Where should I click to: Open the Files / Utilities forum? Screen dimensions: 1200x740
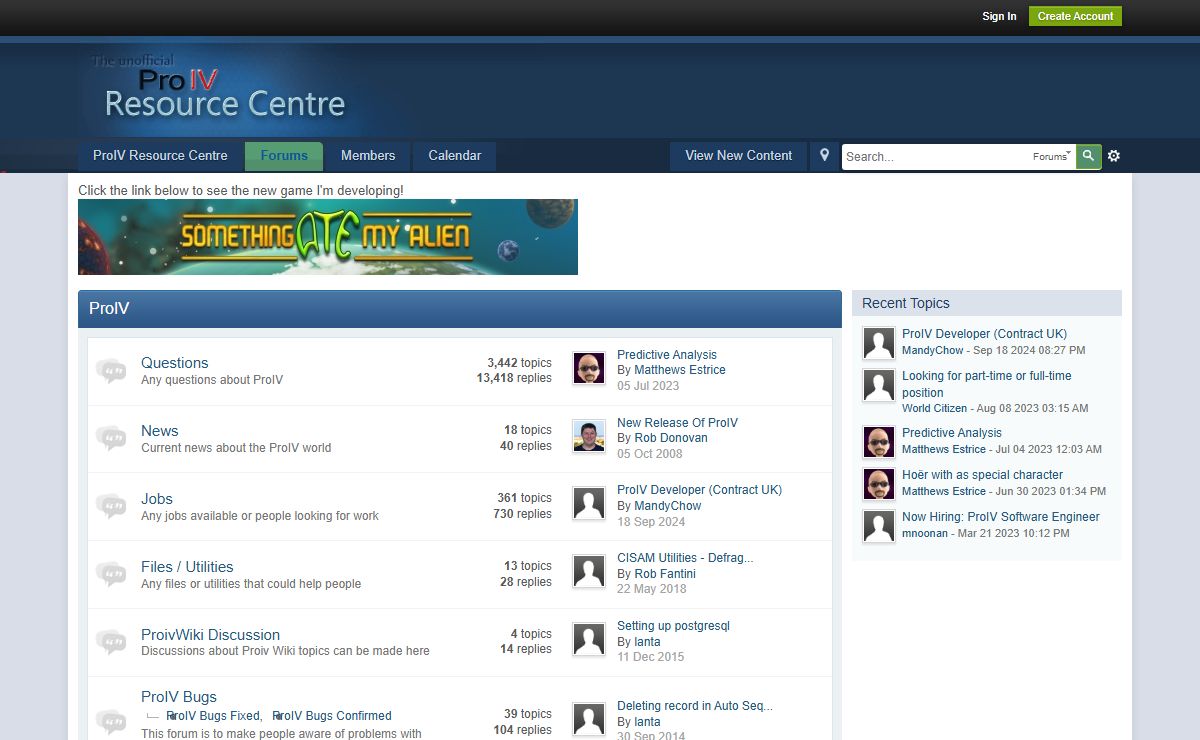coord(187,567)
